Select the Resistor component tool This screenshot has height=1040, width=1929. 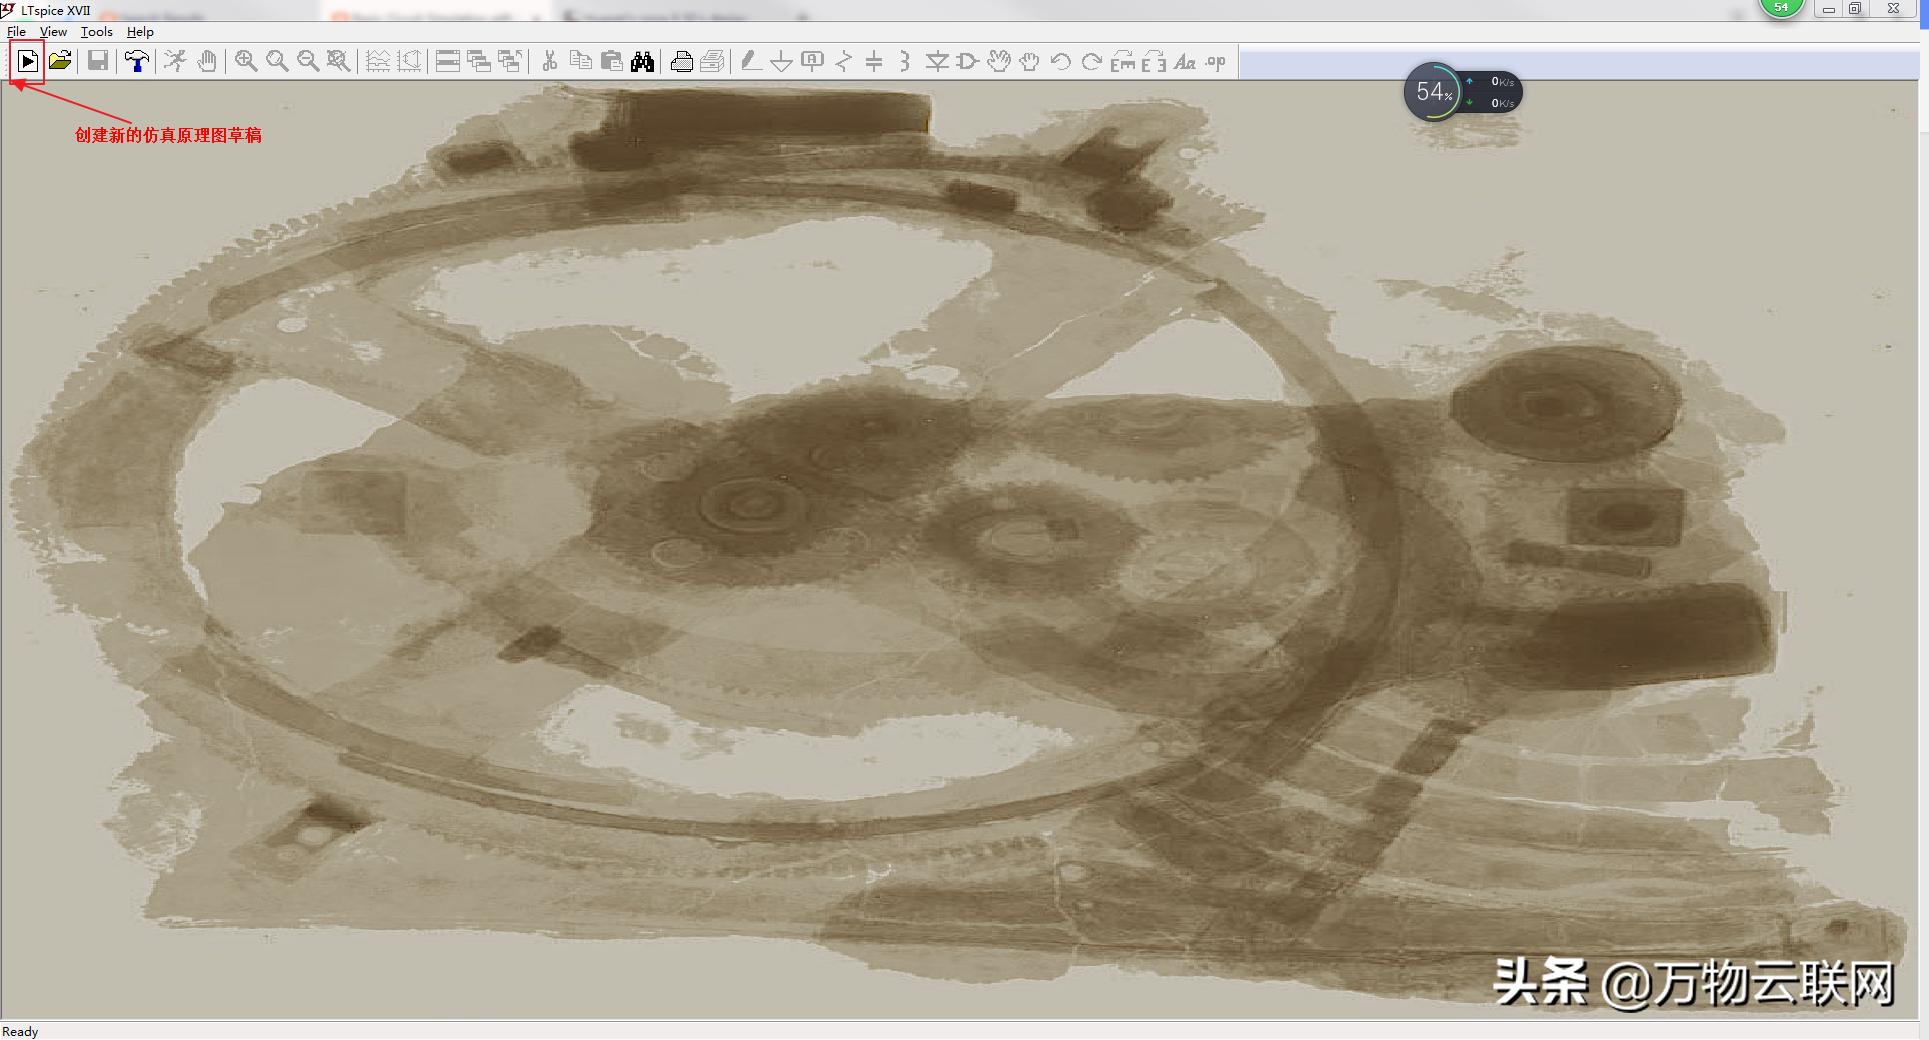[844, 62]
